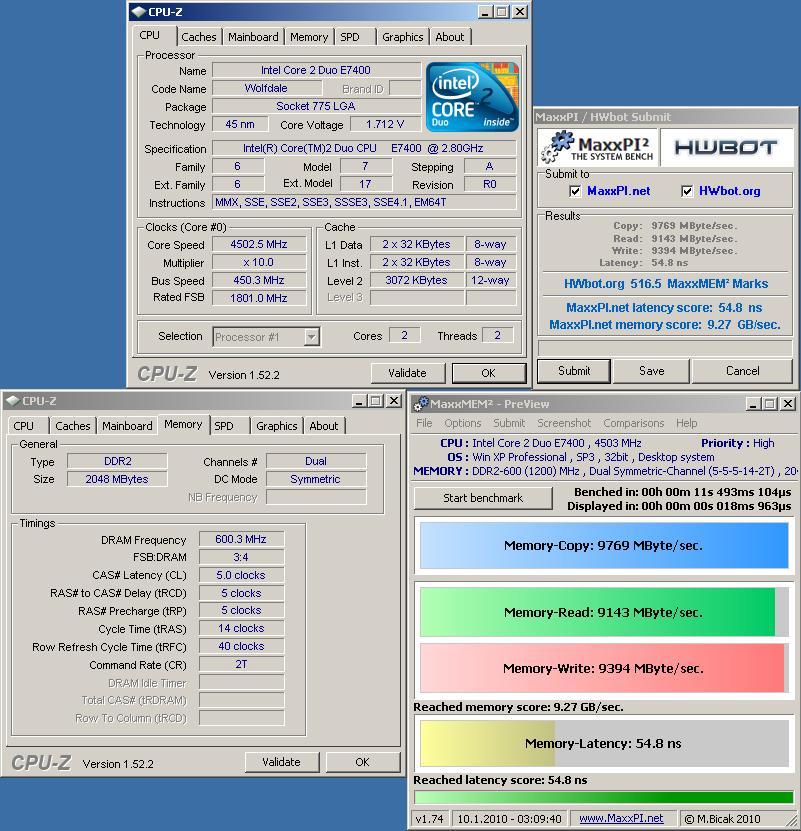Click OK in the top CPU-Z window
Screen dimensions: 801x831
pos(488,373)
